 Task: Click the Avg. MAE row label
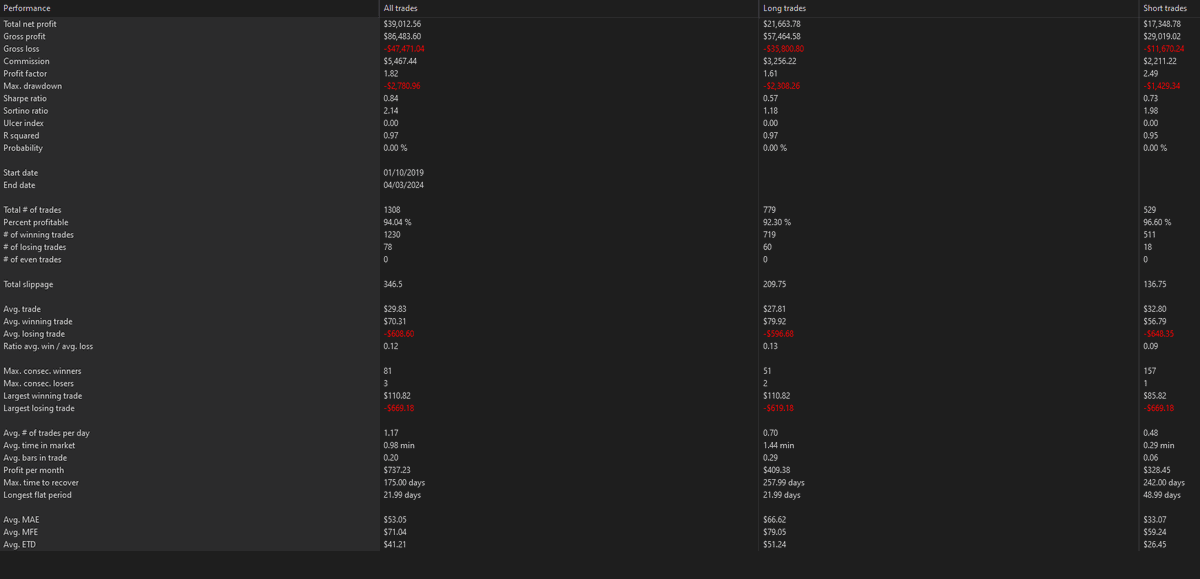point(23,519)
